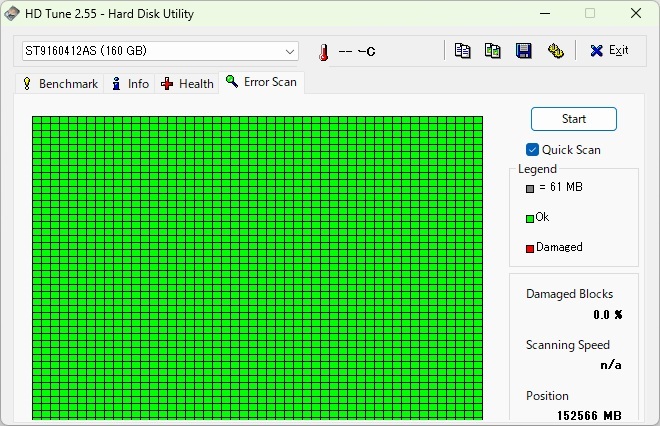Viewport: 660px width, 426px height.
Task: Click the temperature readout -- °C
Action: (x=357, y=51)
